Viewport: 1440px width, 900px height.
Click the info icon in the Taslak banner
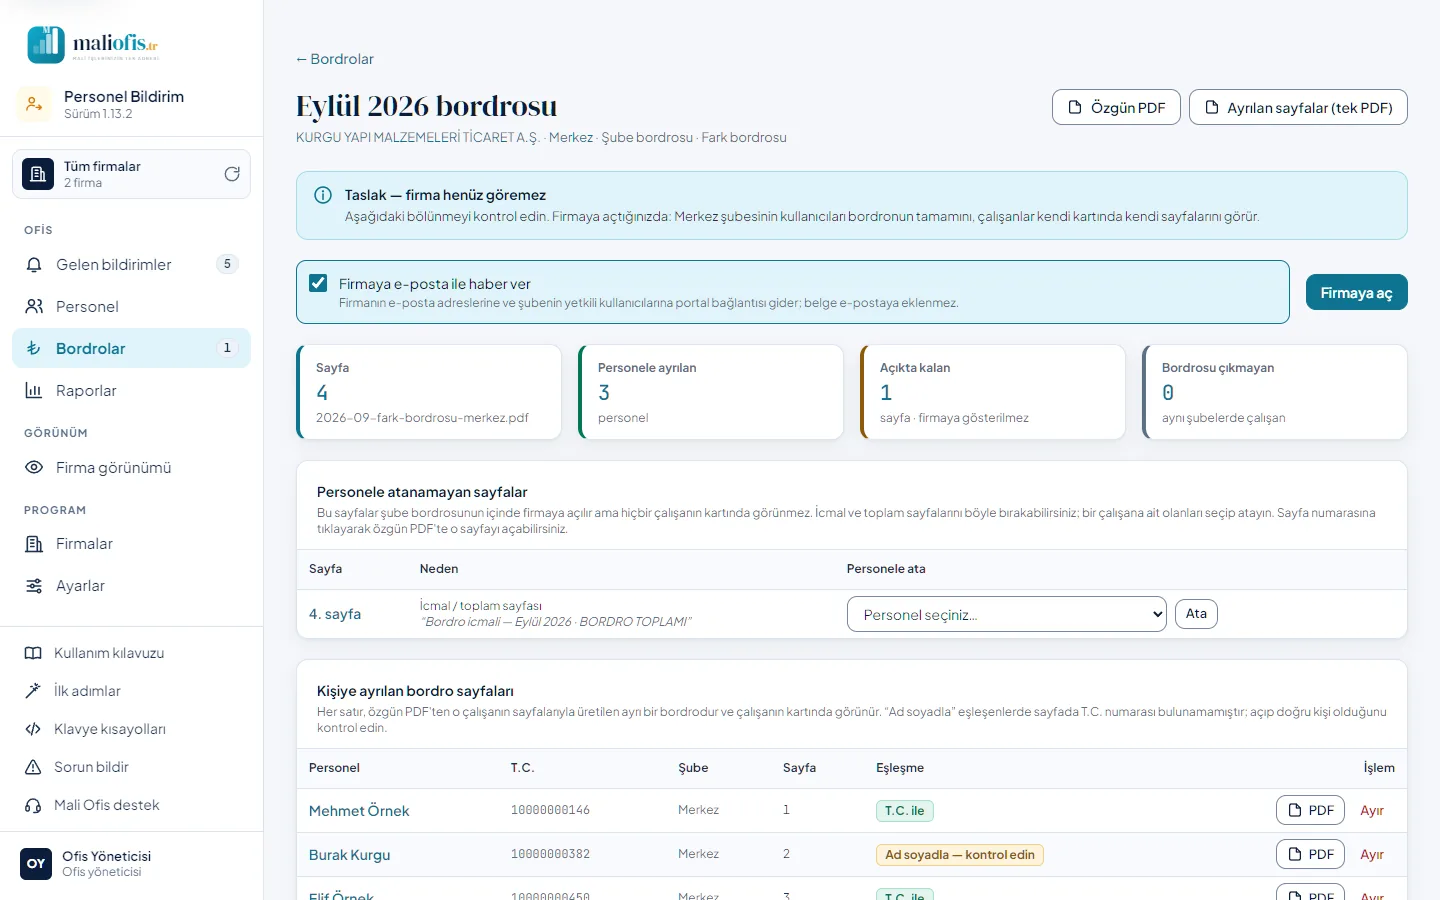tap(323, 195)
